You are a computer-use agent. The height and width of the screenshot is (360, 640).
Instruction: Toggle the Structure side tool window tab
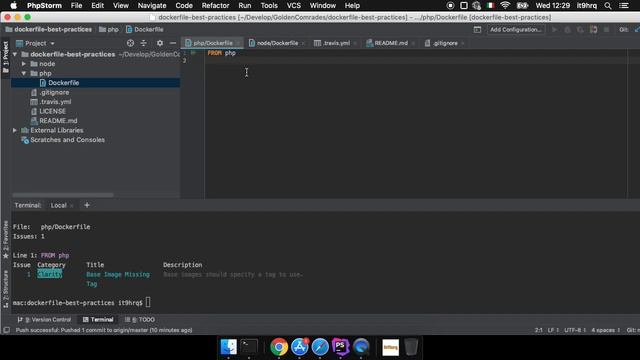click(x=5, y=289)
